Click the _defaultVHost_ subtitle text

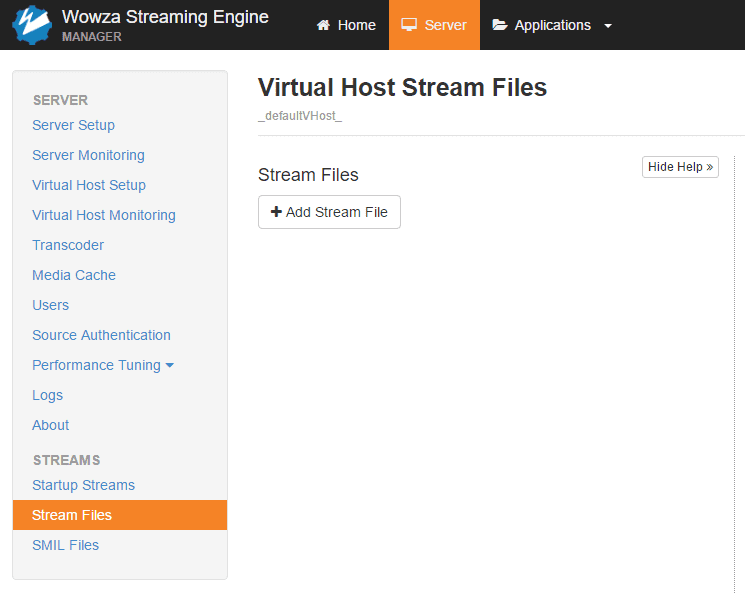[300, 116]
